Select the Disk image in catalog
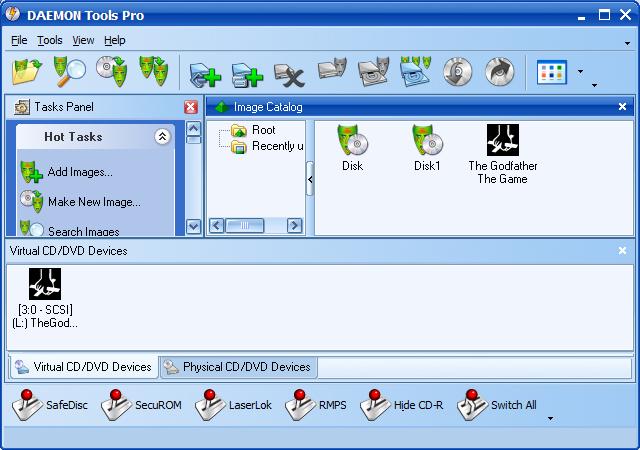Image resolution: width=640 pixels, height=450 pixels. 352,148
